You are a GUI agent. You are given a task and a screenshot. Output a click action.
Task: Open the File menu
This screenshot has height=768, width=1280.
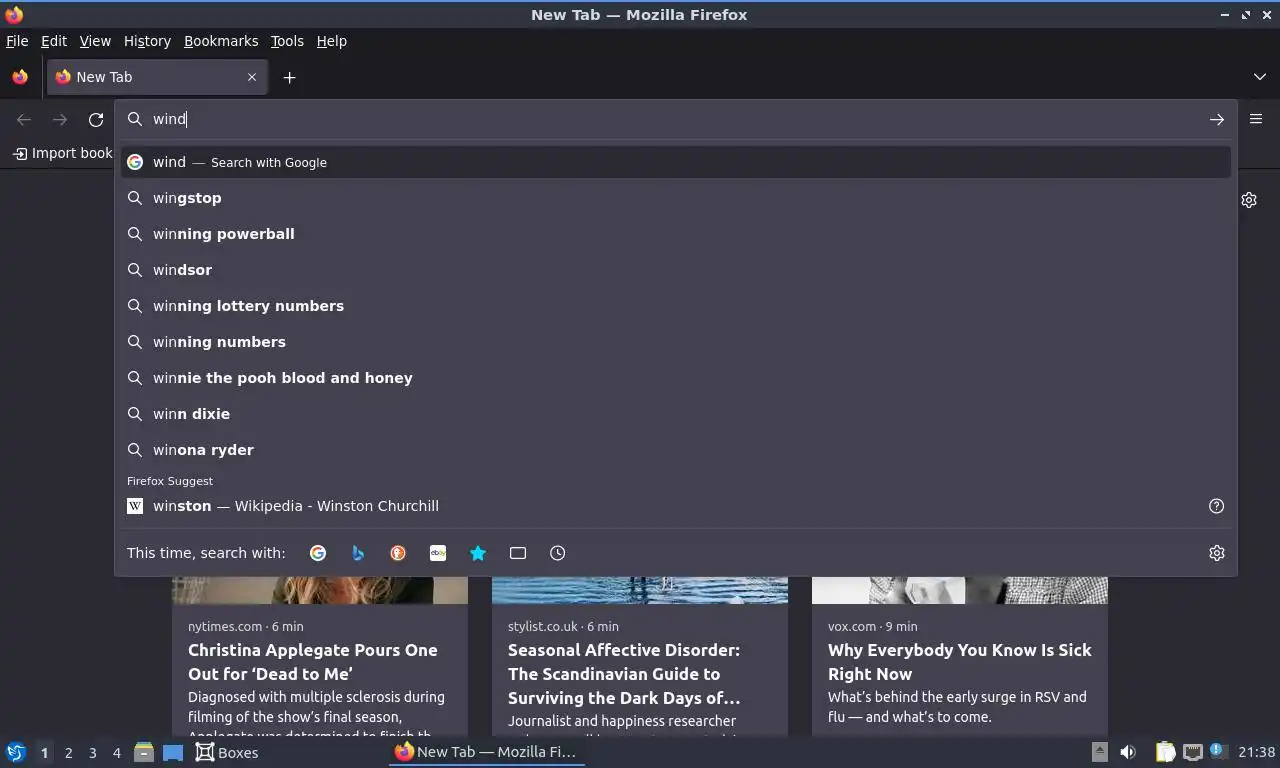click(x=17, y=41)
